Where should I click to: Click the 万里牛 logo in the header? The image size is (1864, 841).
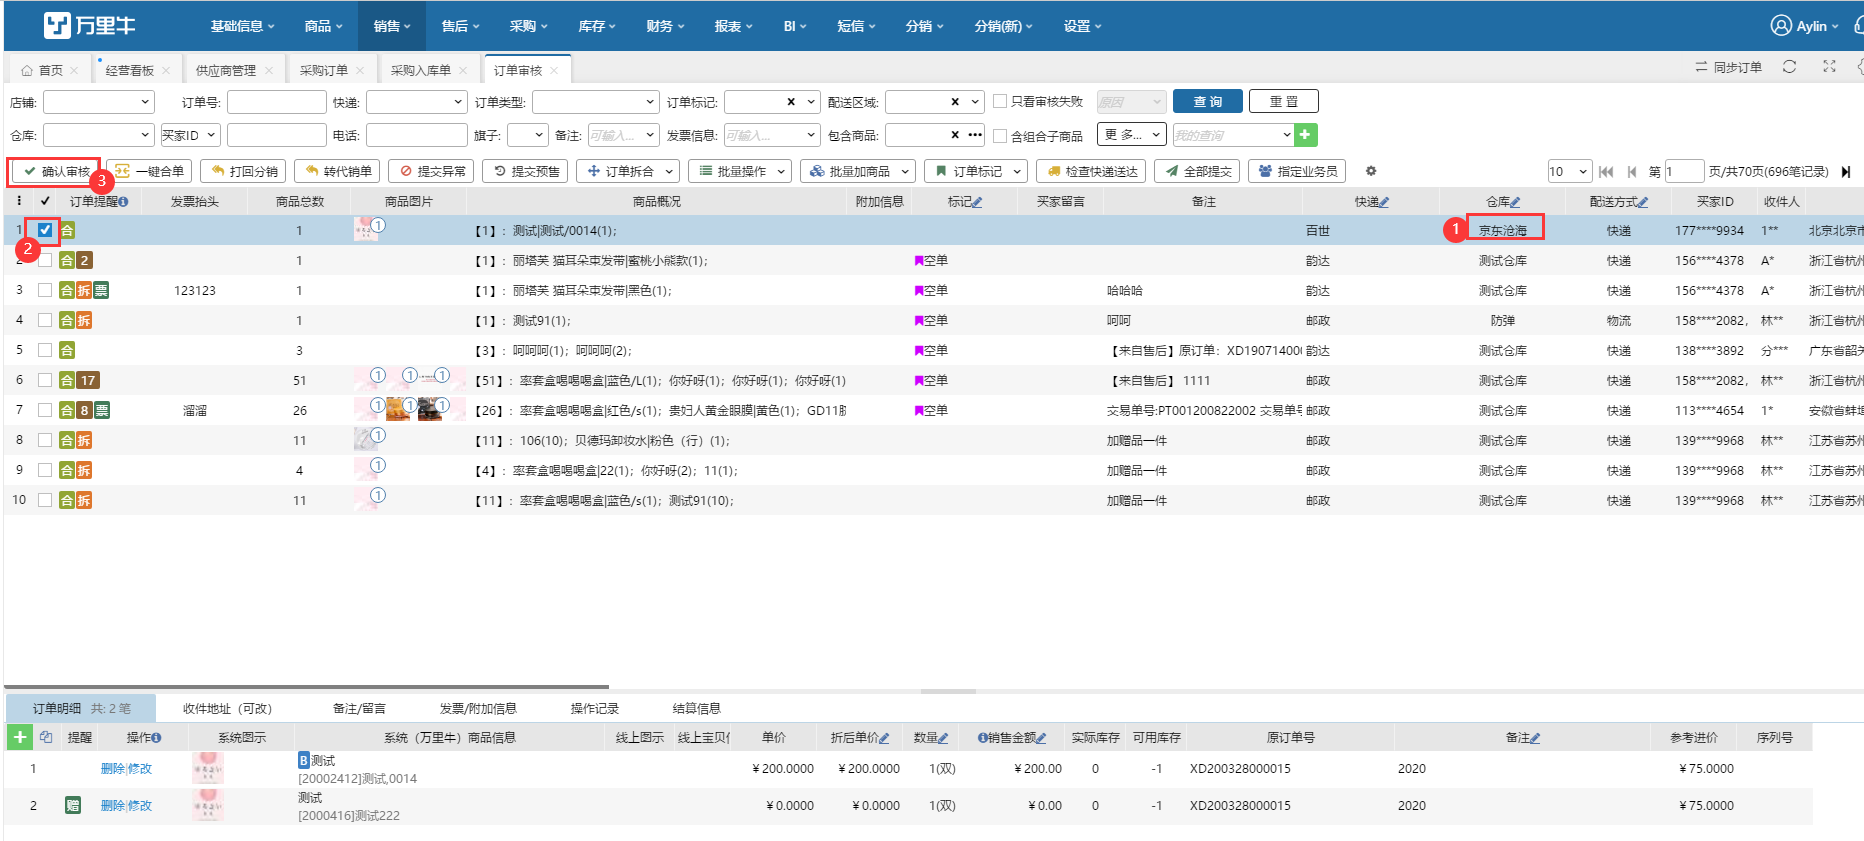[x=90, y=25]
